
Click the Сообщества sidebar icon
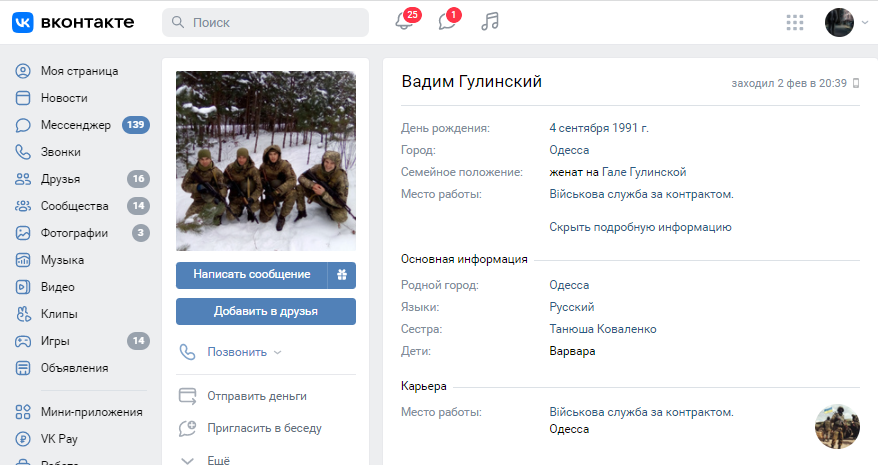click(23, 206)
